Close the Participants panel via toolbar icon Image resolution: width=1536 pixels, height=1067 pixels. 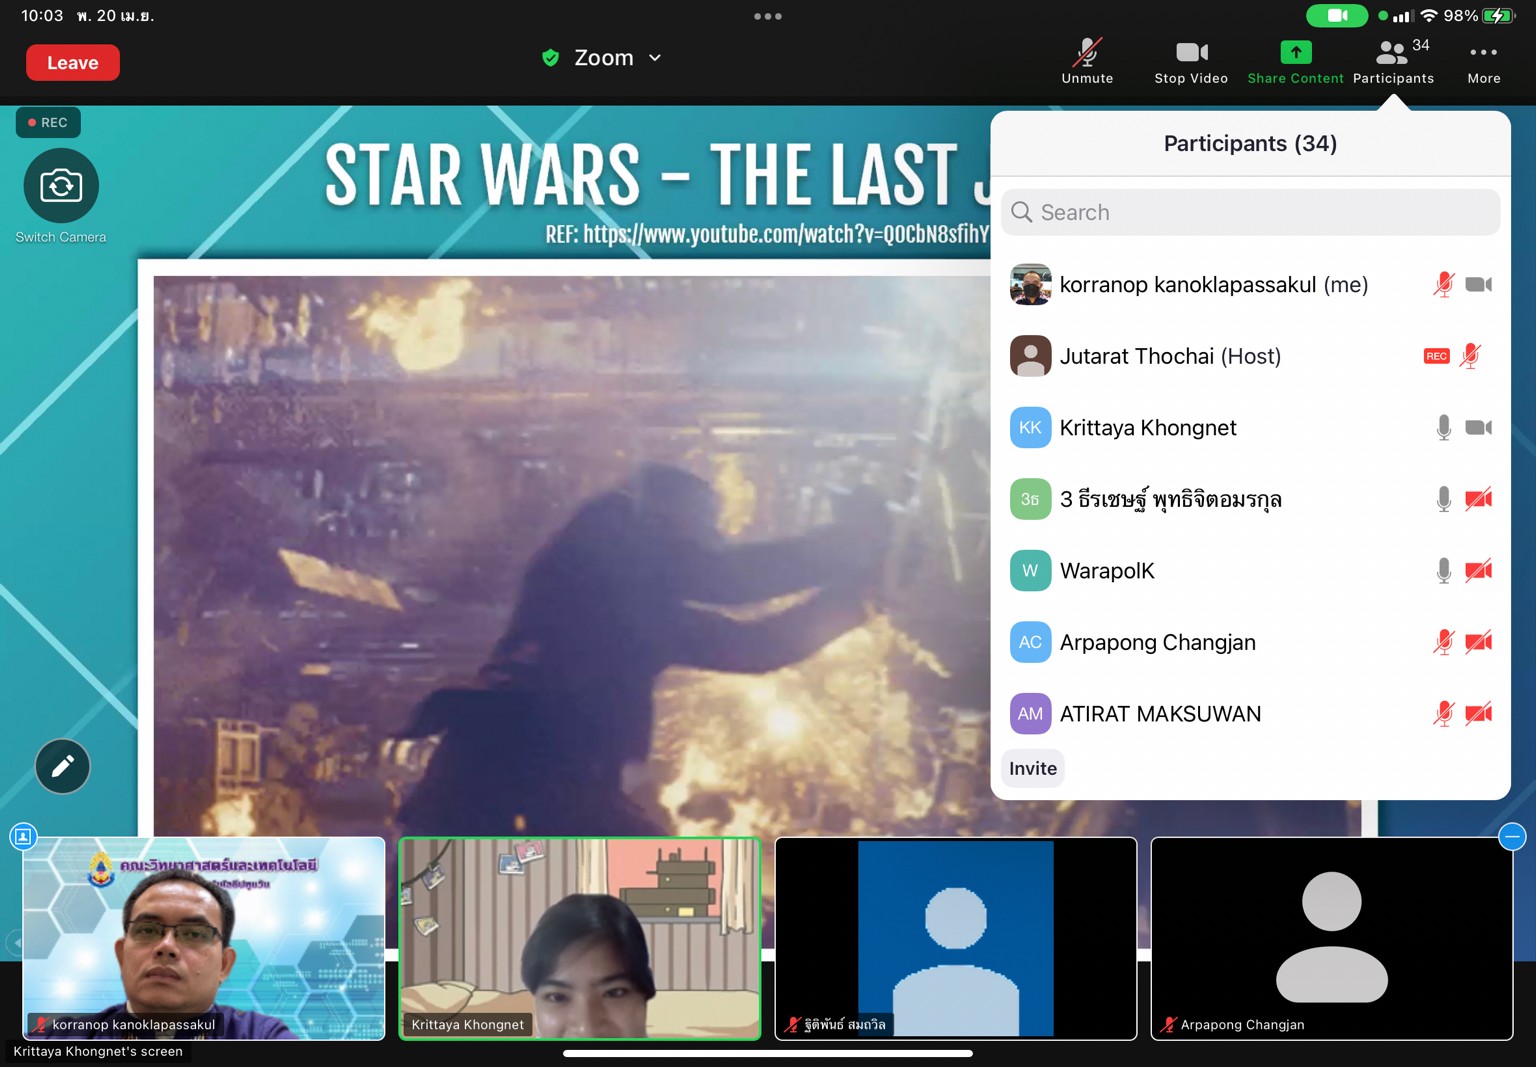tap(1393, 61)
